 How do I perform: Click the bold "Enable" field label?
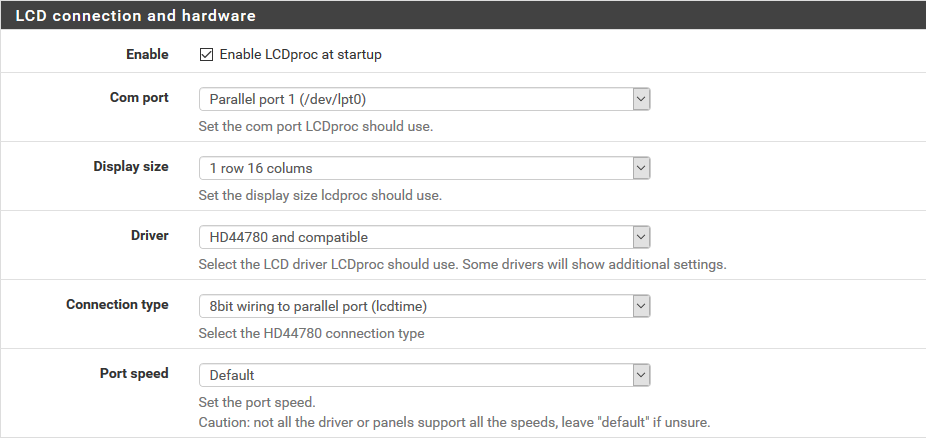pos(147,54)
